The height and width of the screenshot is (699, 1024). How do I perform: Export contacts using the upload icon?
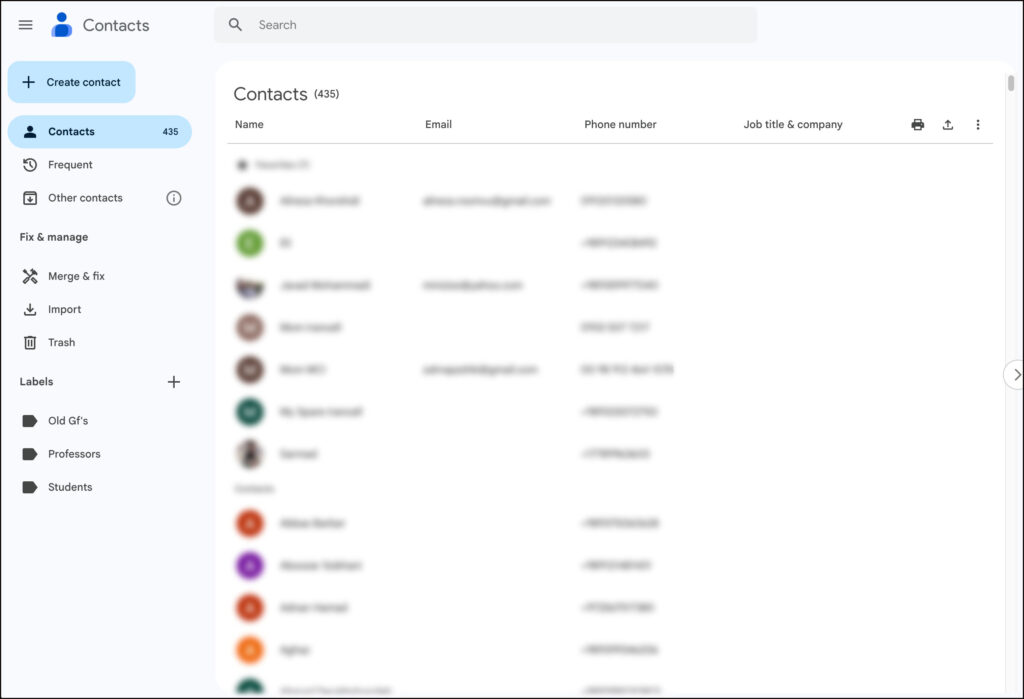coord(947,124)
